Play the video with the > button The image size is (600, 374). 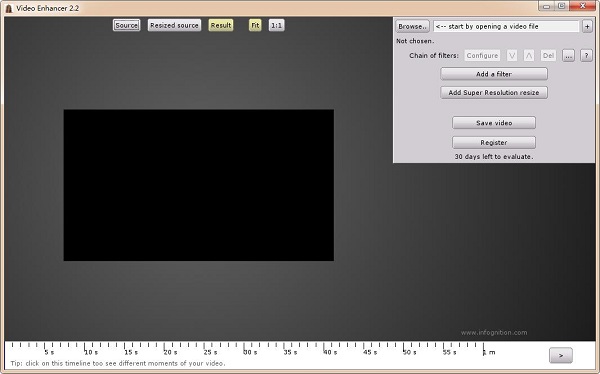click(561, 355)
